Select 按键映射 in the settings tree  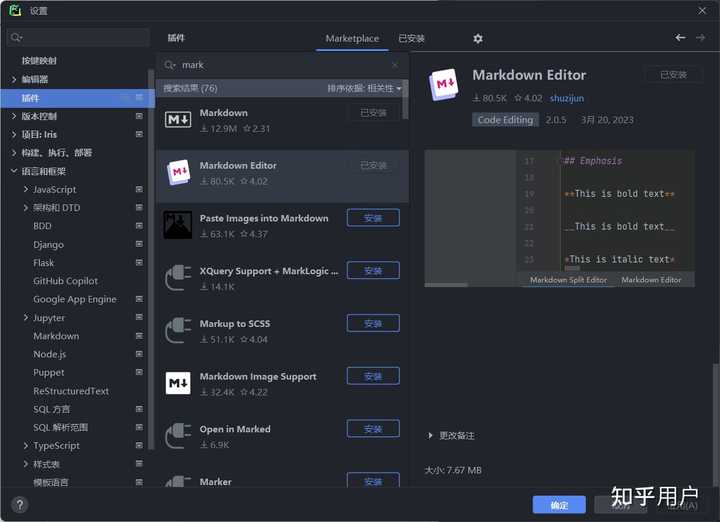pos(39,61)
